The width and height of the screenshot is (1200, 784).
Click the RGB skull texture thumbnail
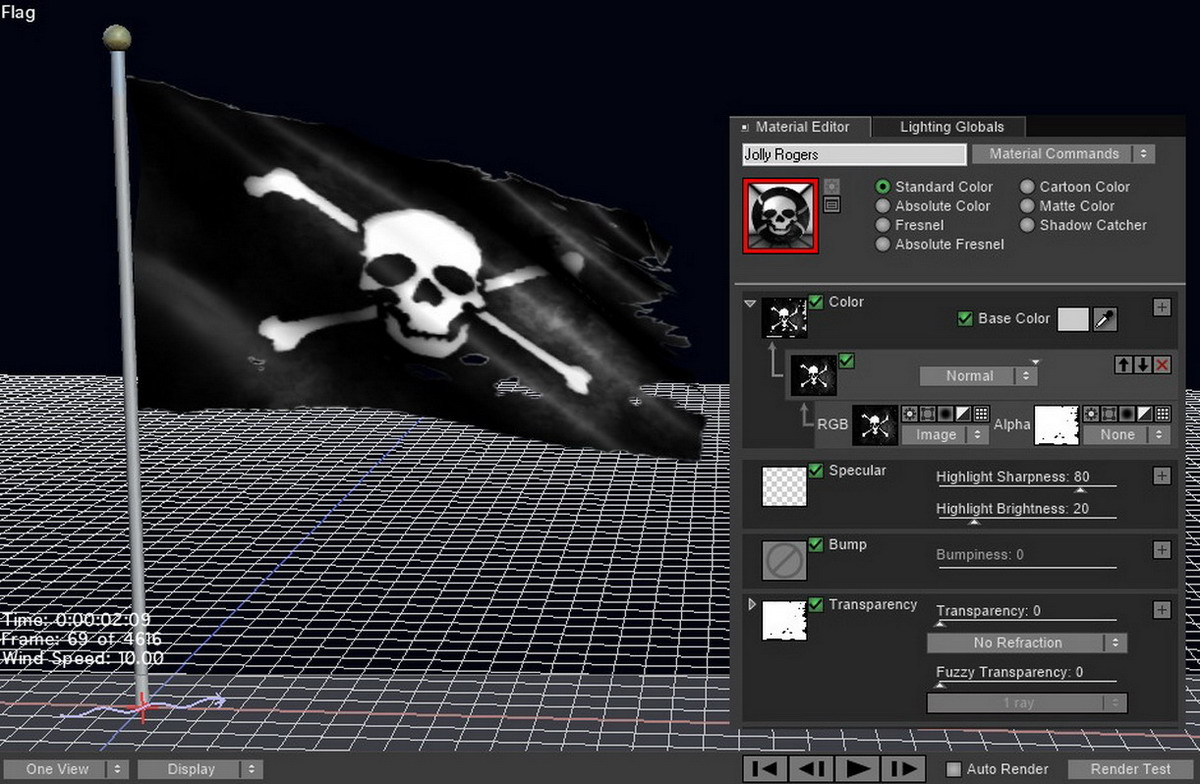[875, 425]
